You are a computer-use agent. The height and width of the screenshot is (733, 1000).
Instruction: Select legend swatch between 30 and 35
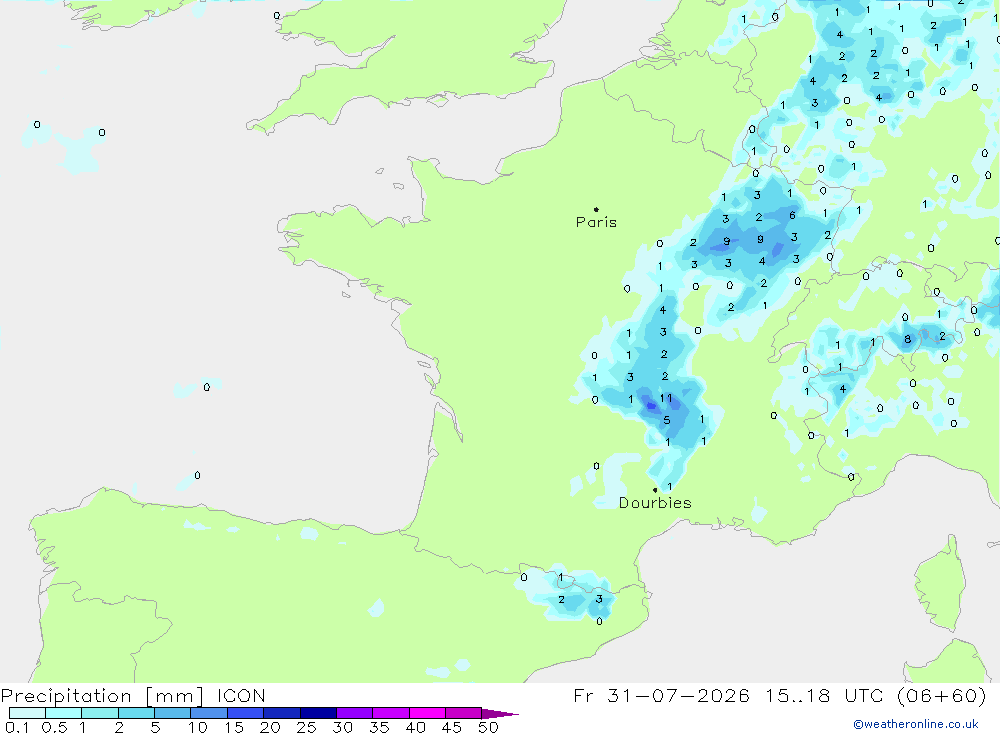(x=355, y=713)
